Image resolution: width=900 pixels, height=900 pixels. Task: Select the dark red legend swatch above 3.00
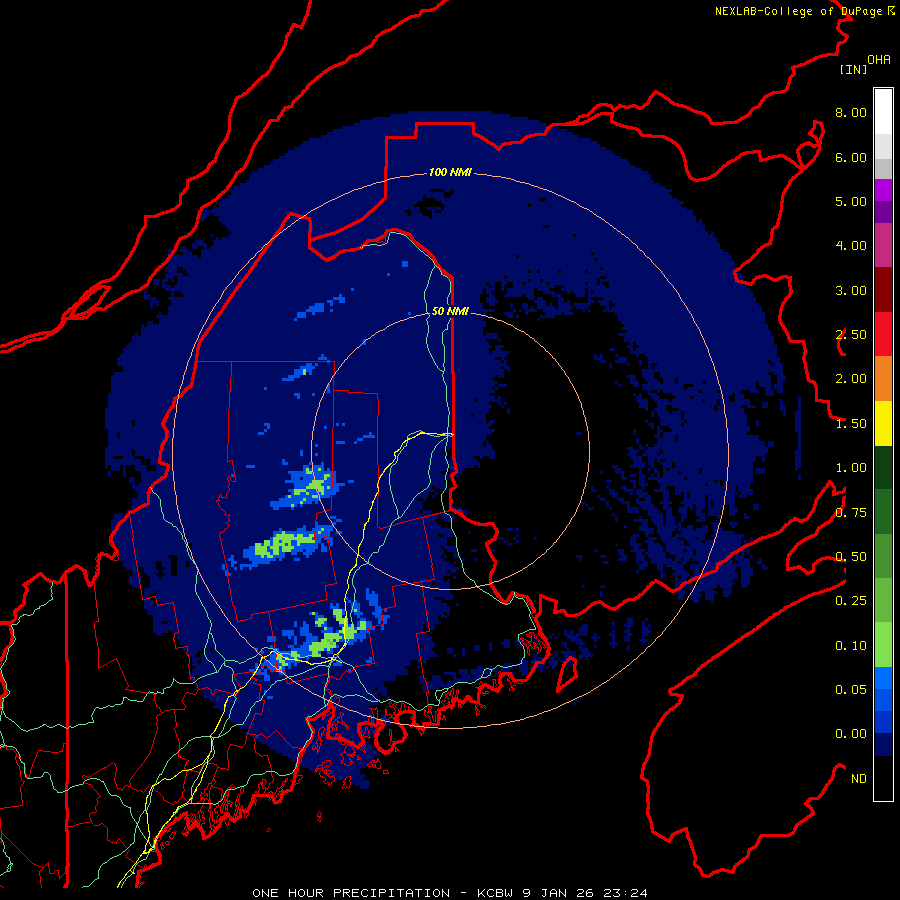click(x=883, y=290)
